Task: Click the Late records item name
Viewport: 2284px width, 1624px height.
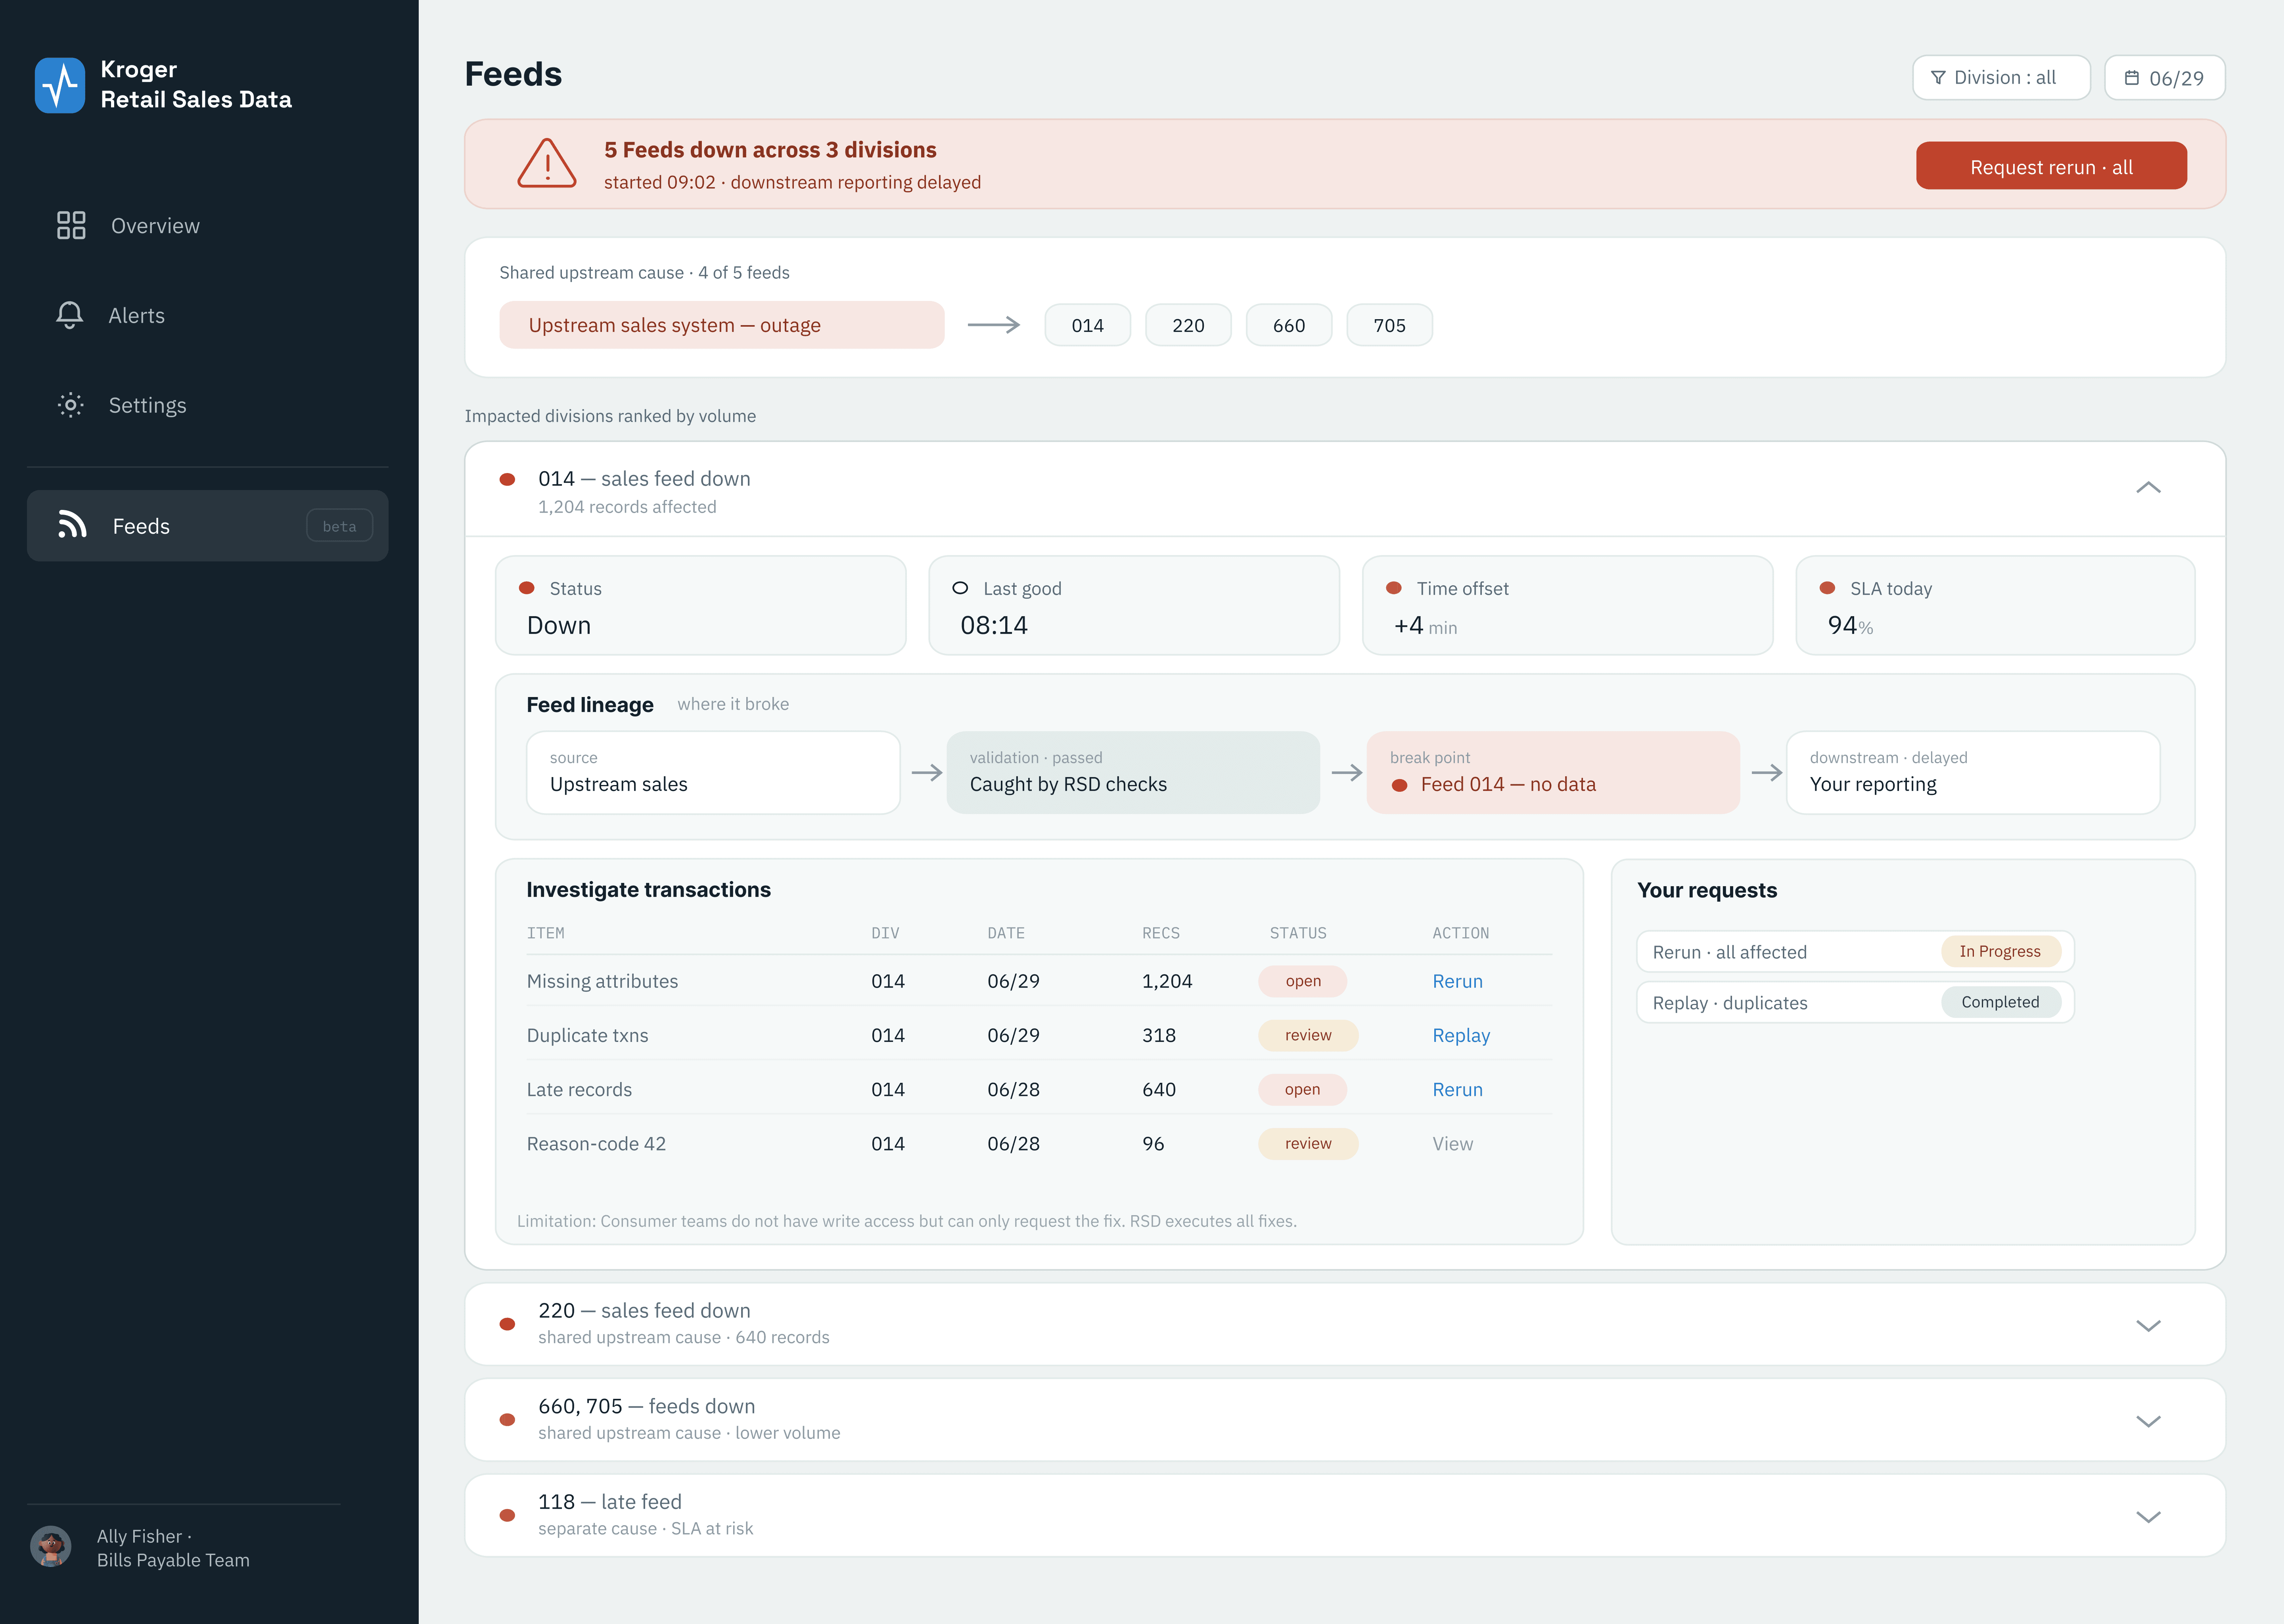Action: (x=579, y=1090)
